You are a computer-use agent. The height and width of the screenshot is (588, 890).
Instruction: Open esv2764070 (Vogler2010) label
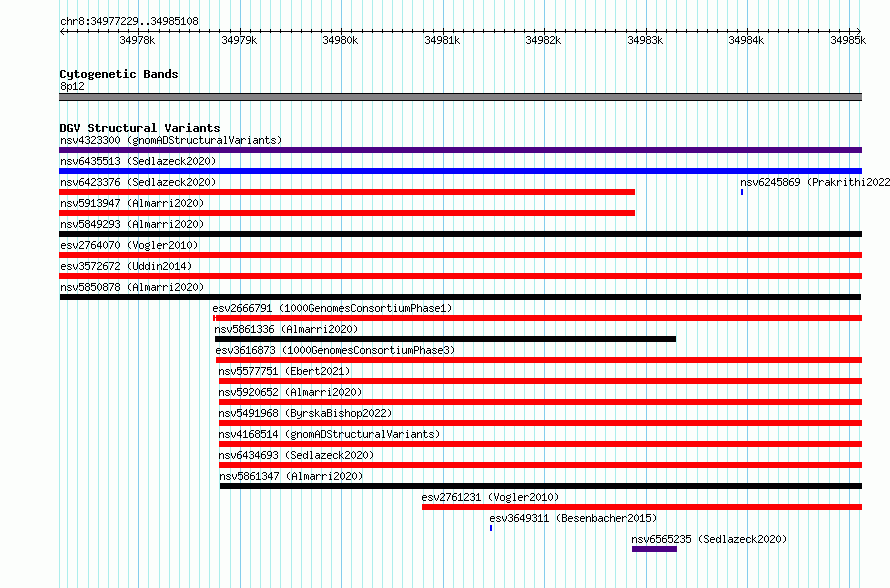click(x=129, y=245)
